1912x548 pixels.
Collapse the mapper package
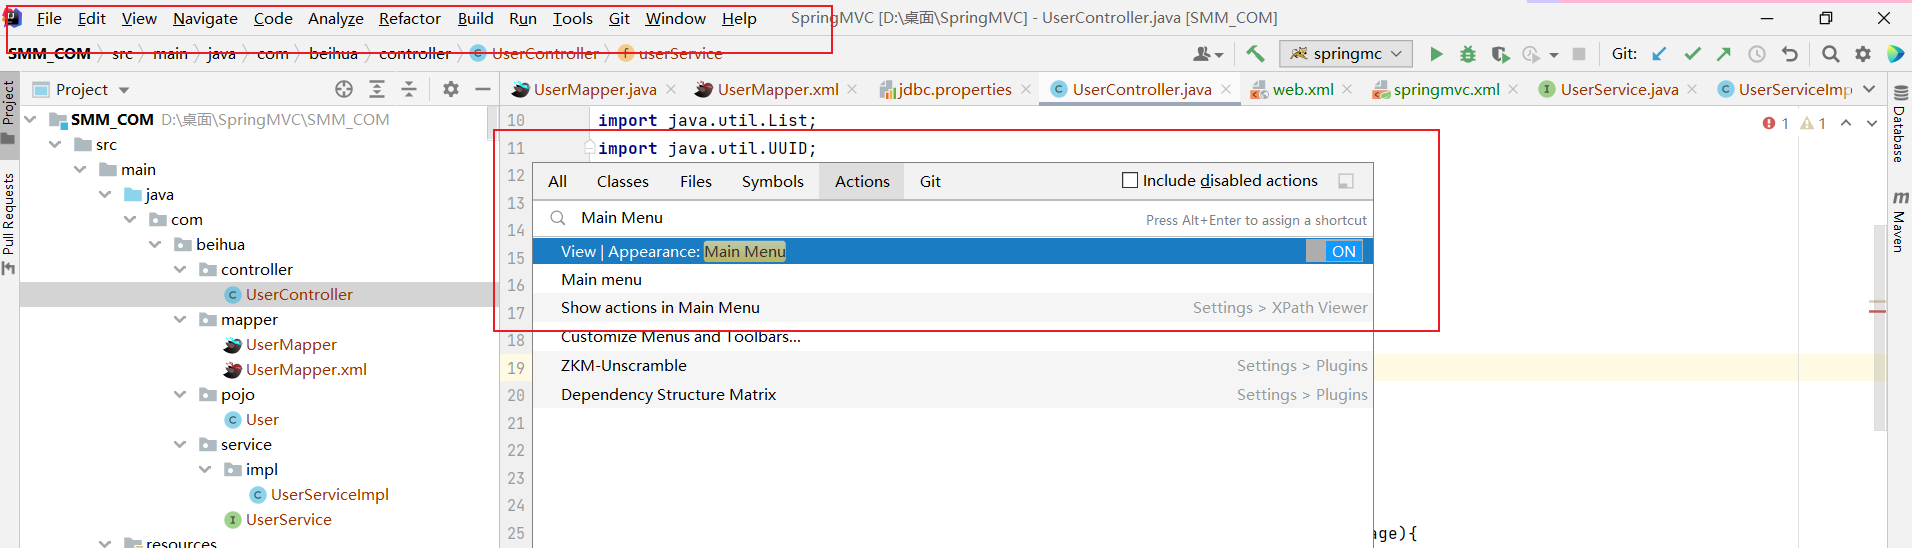click(180, 319)
